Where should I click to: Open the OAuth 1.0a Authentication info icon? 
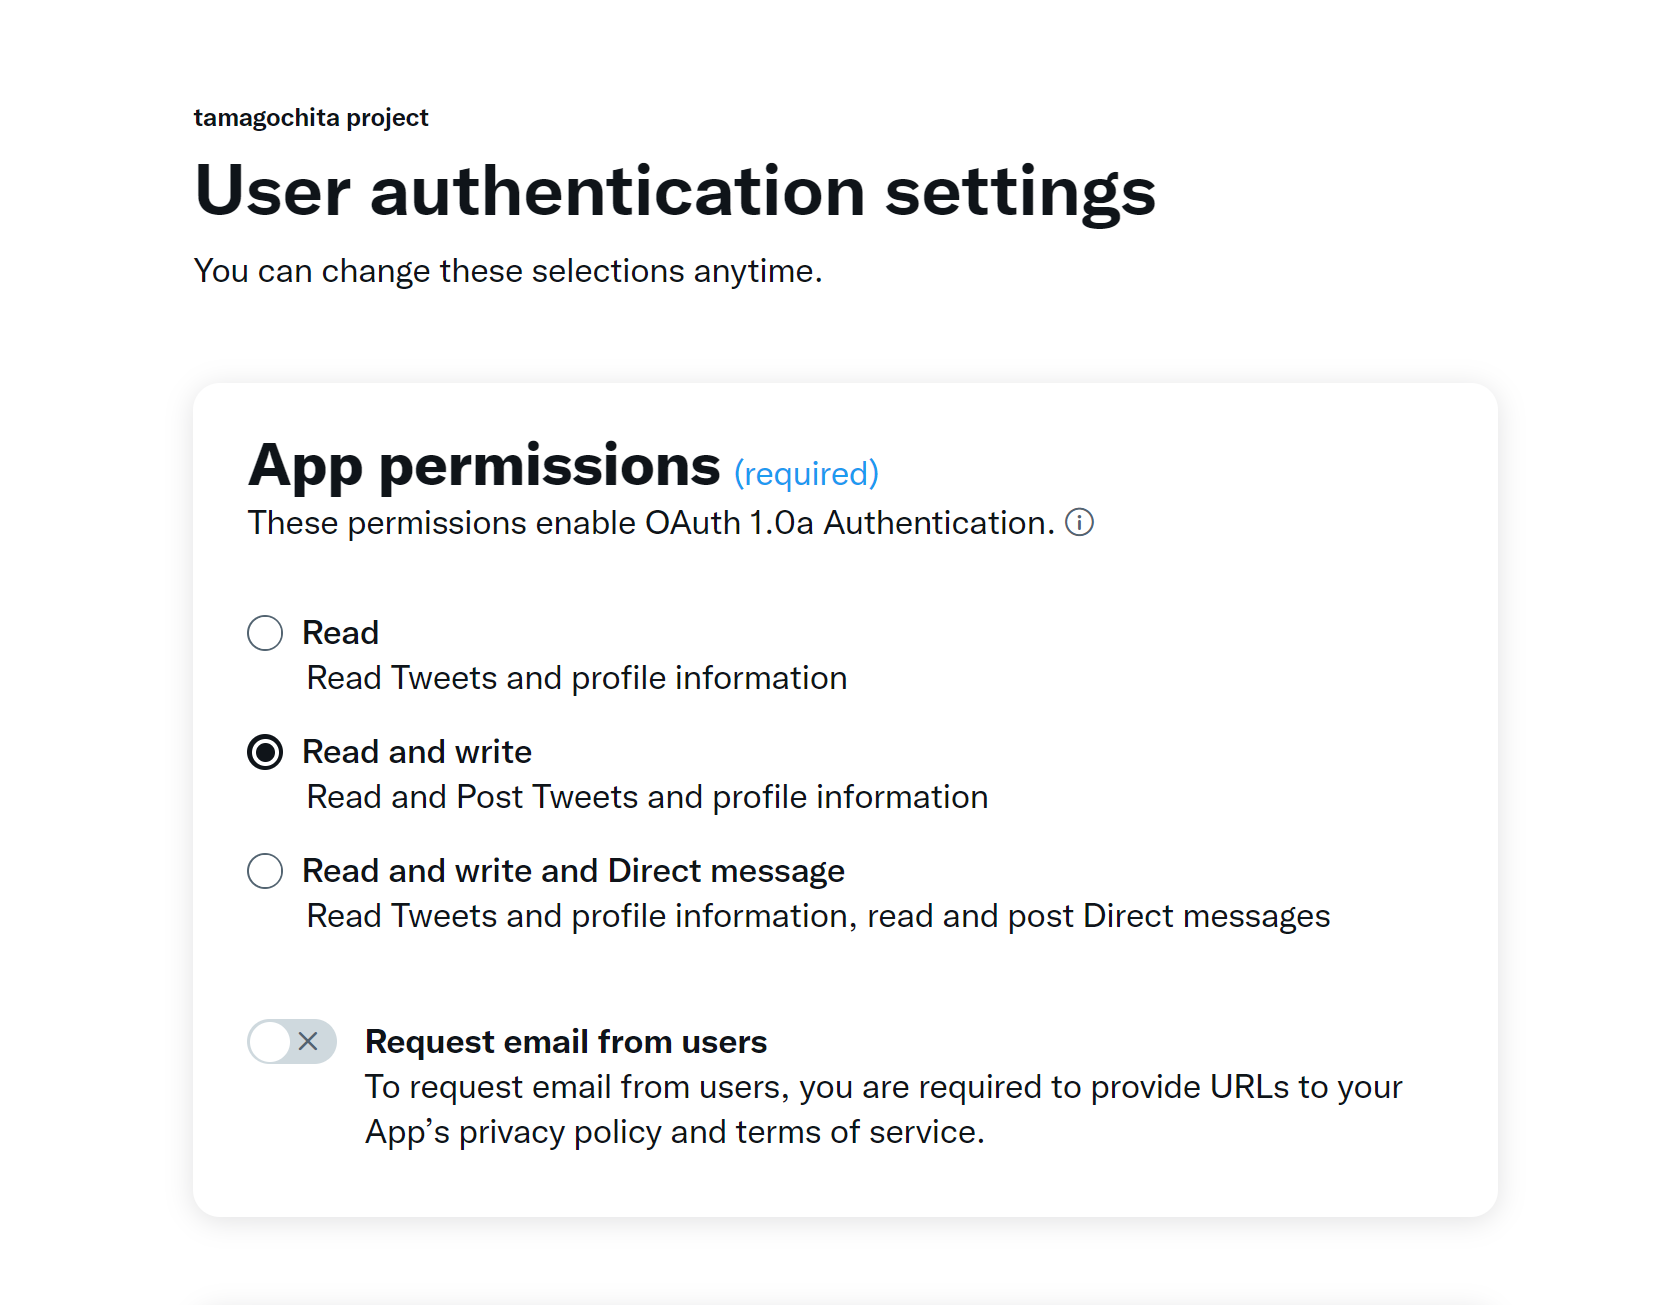1080,522
